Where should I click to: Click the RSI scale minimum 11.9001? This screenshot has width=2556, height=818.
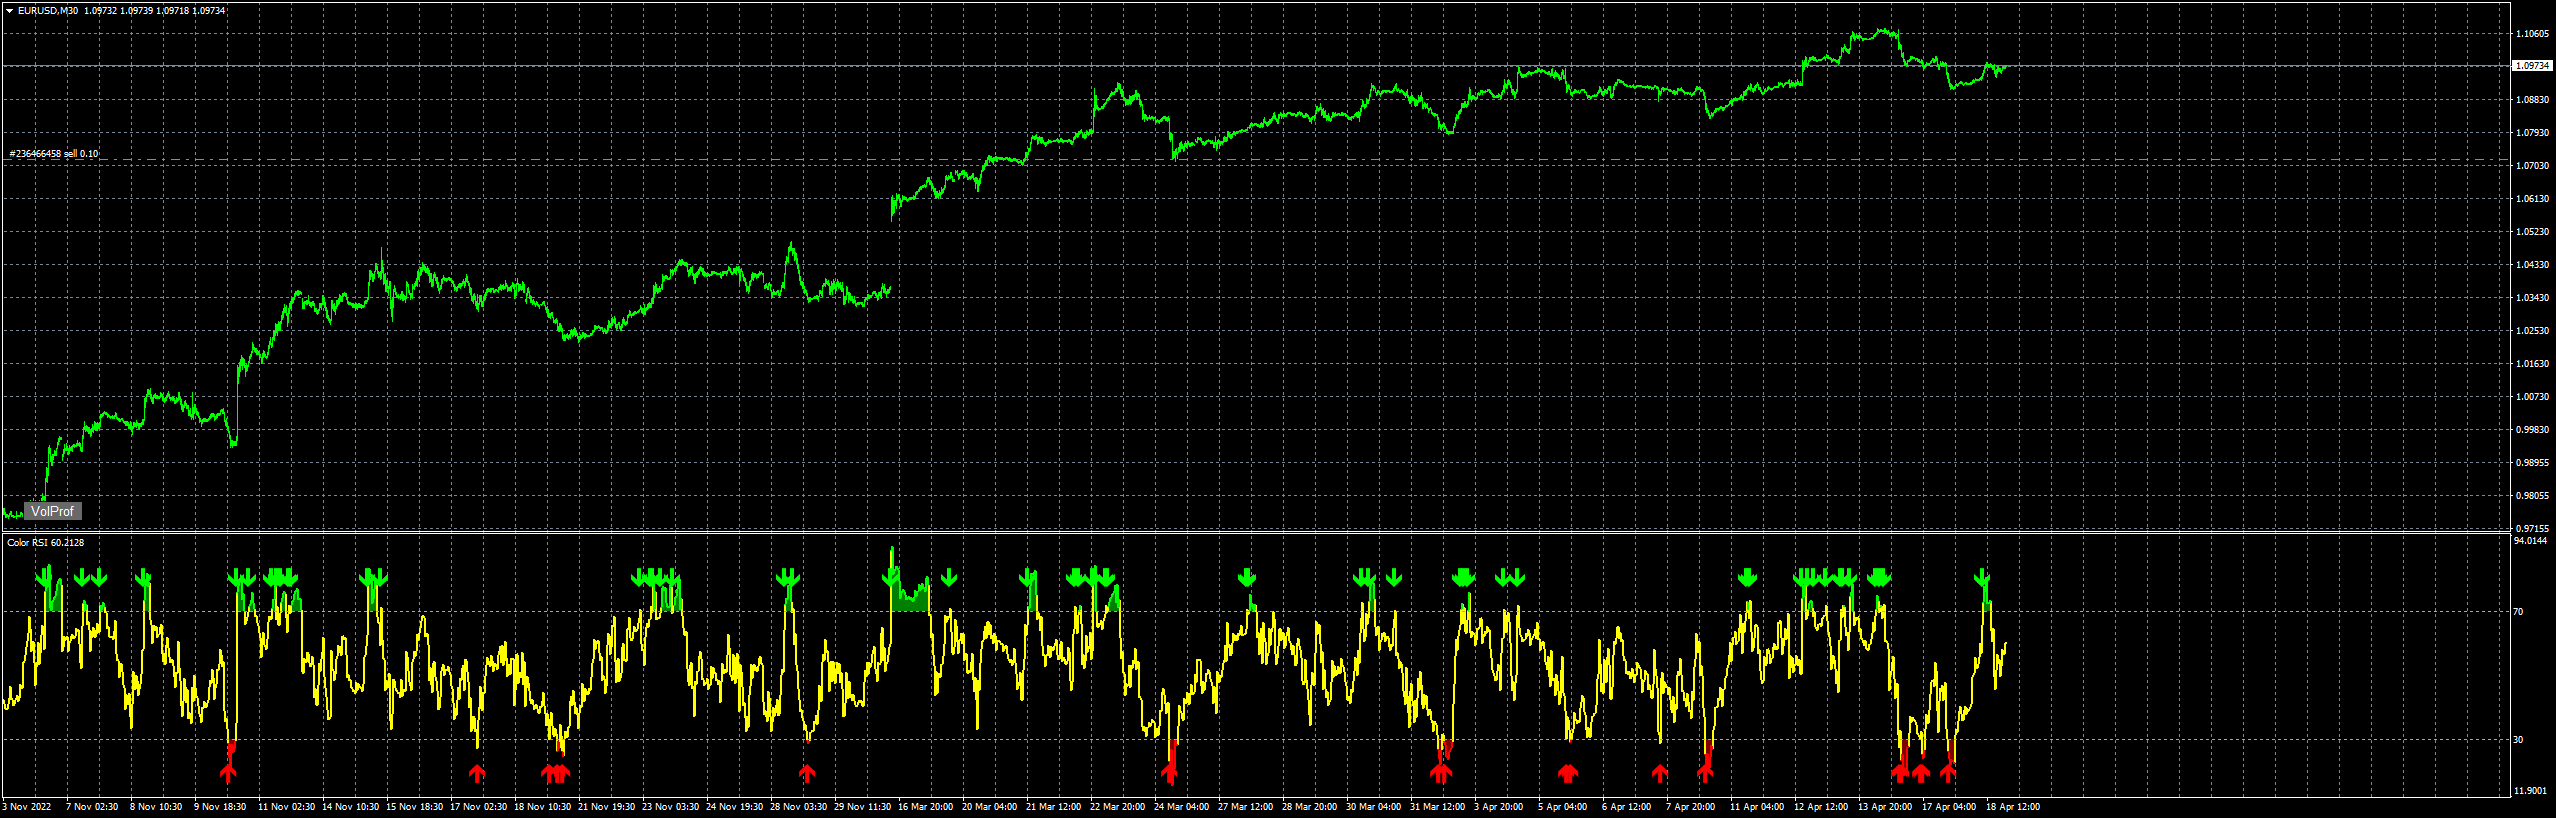pyautogui.click(x=2530, y=791)
